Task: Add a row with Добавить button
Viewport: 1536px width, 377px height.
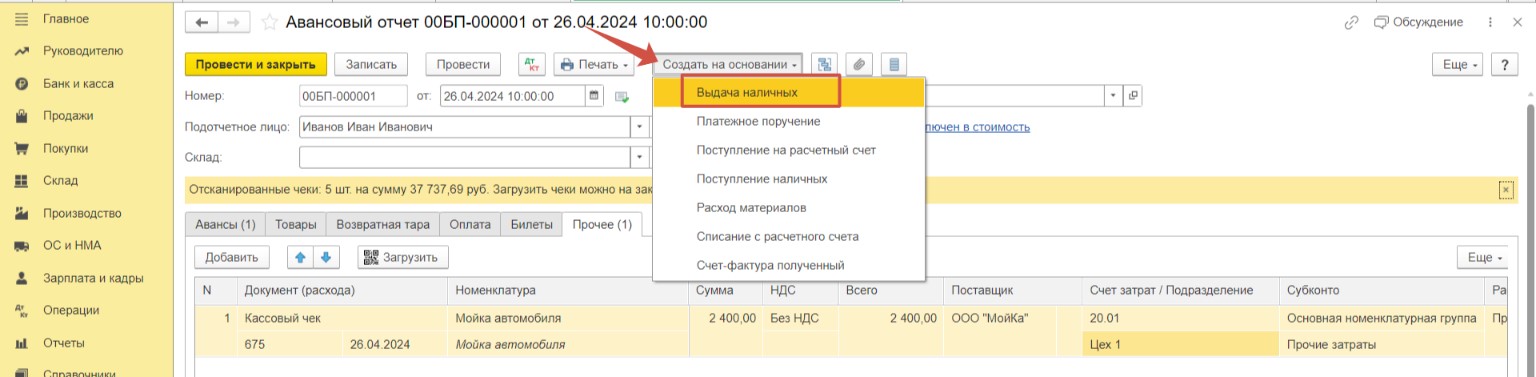Action: click(231, 257)
